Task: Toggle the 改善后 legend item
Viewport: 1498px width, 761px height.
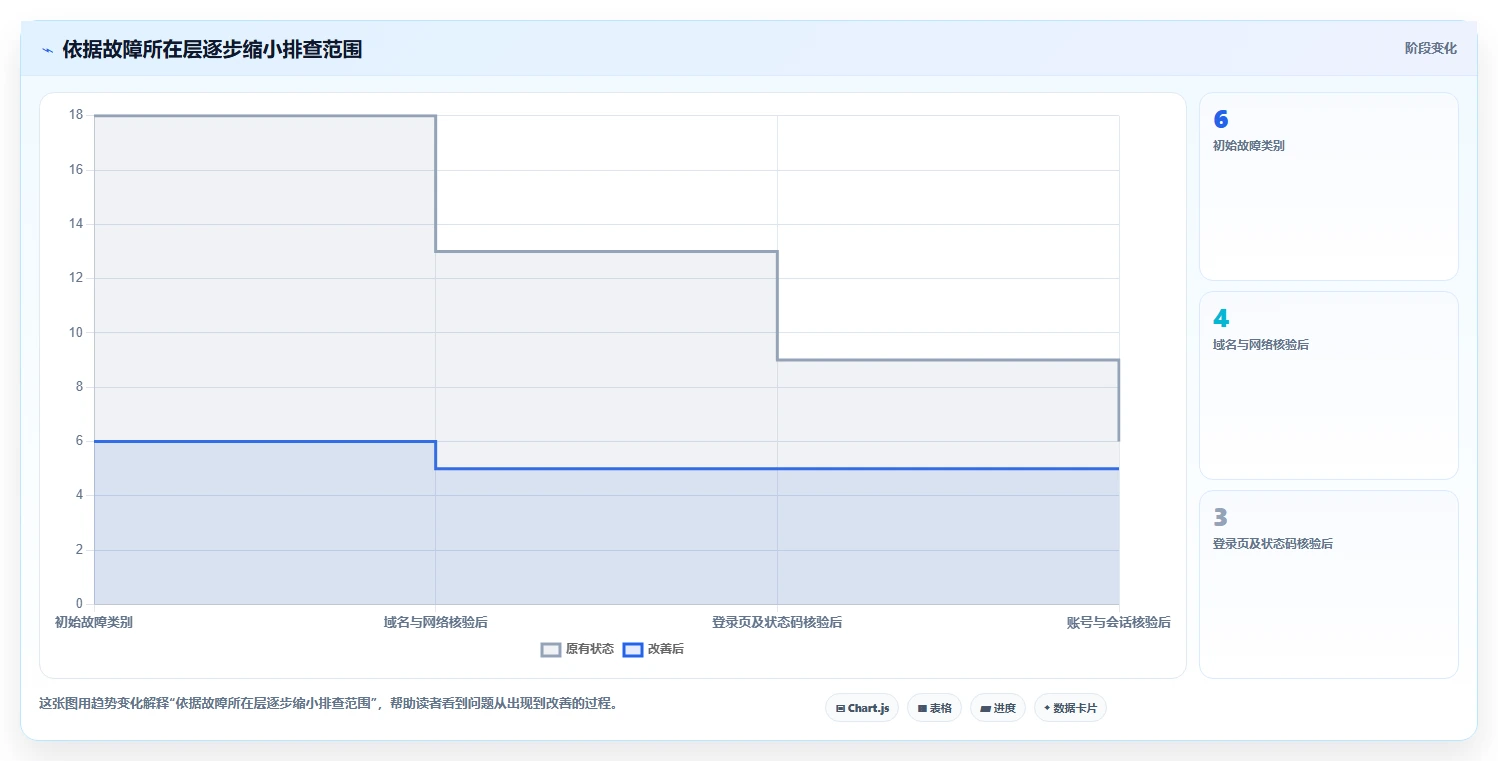Action: point(653,649)
